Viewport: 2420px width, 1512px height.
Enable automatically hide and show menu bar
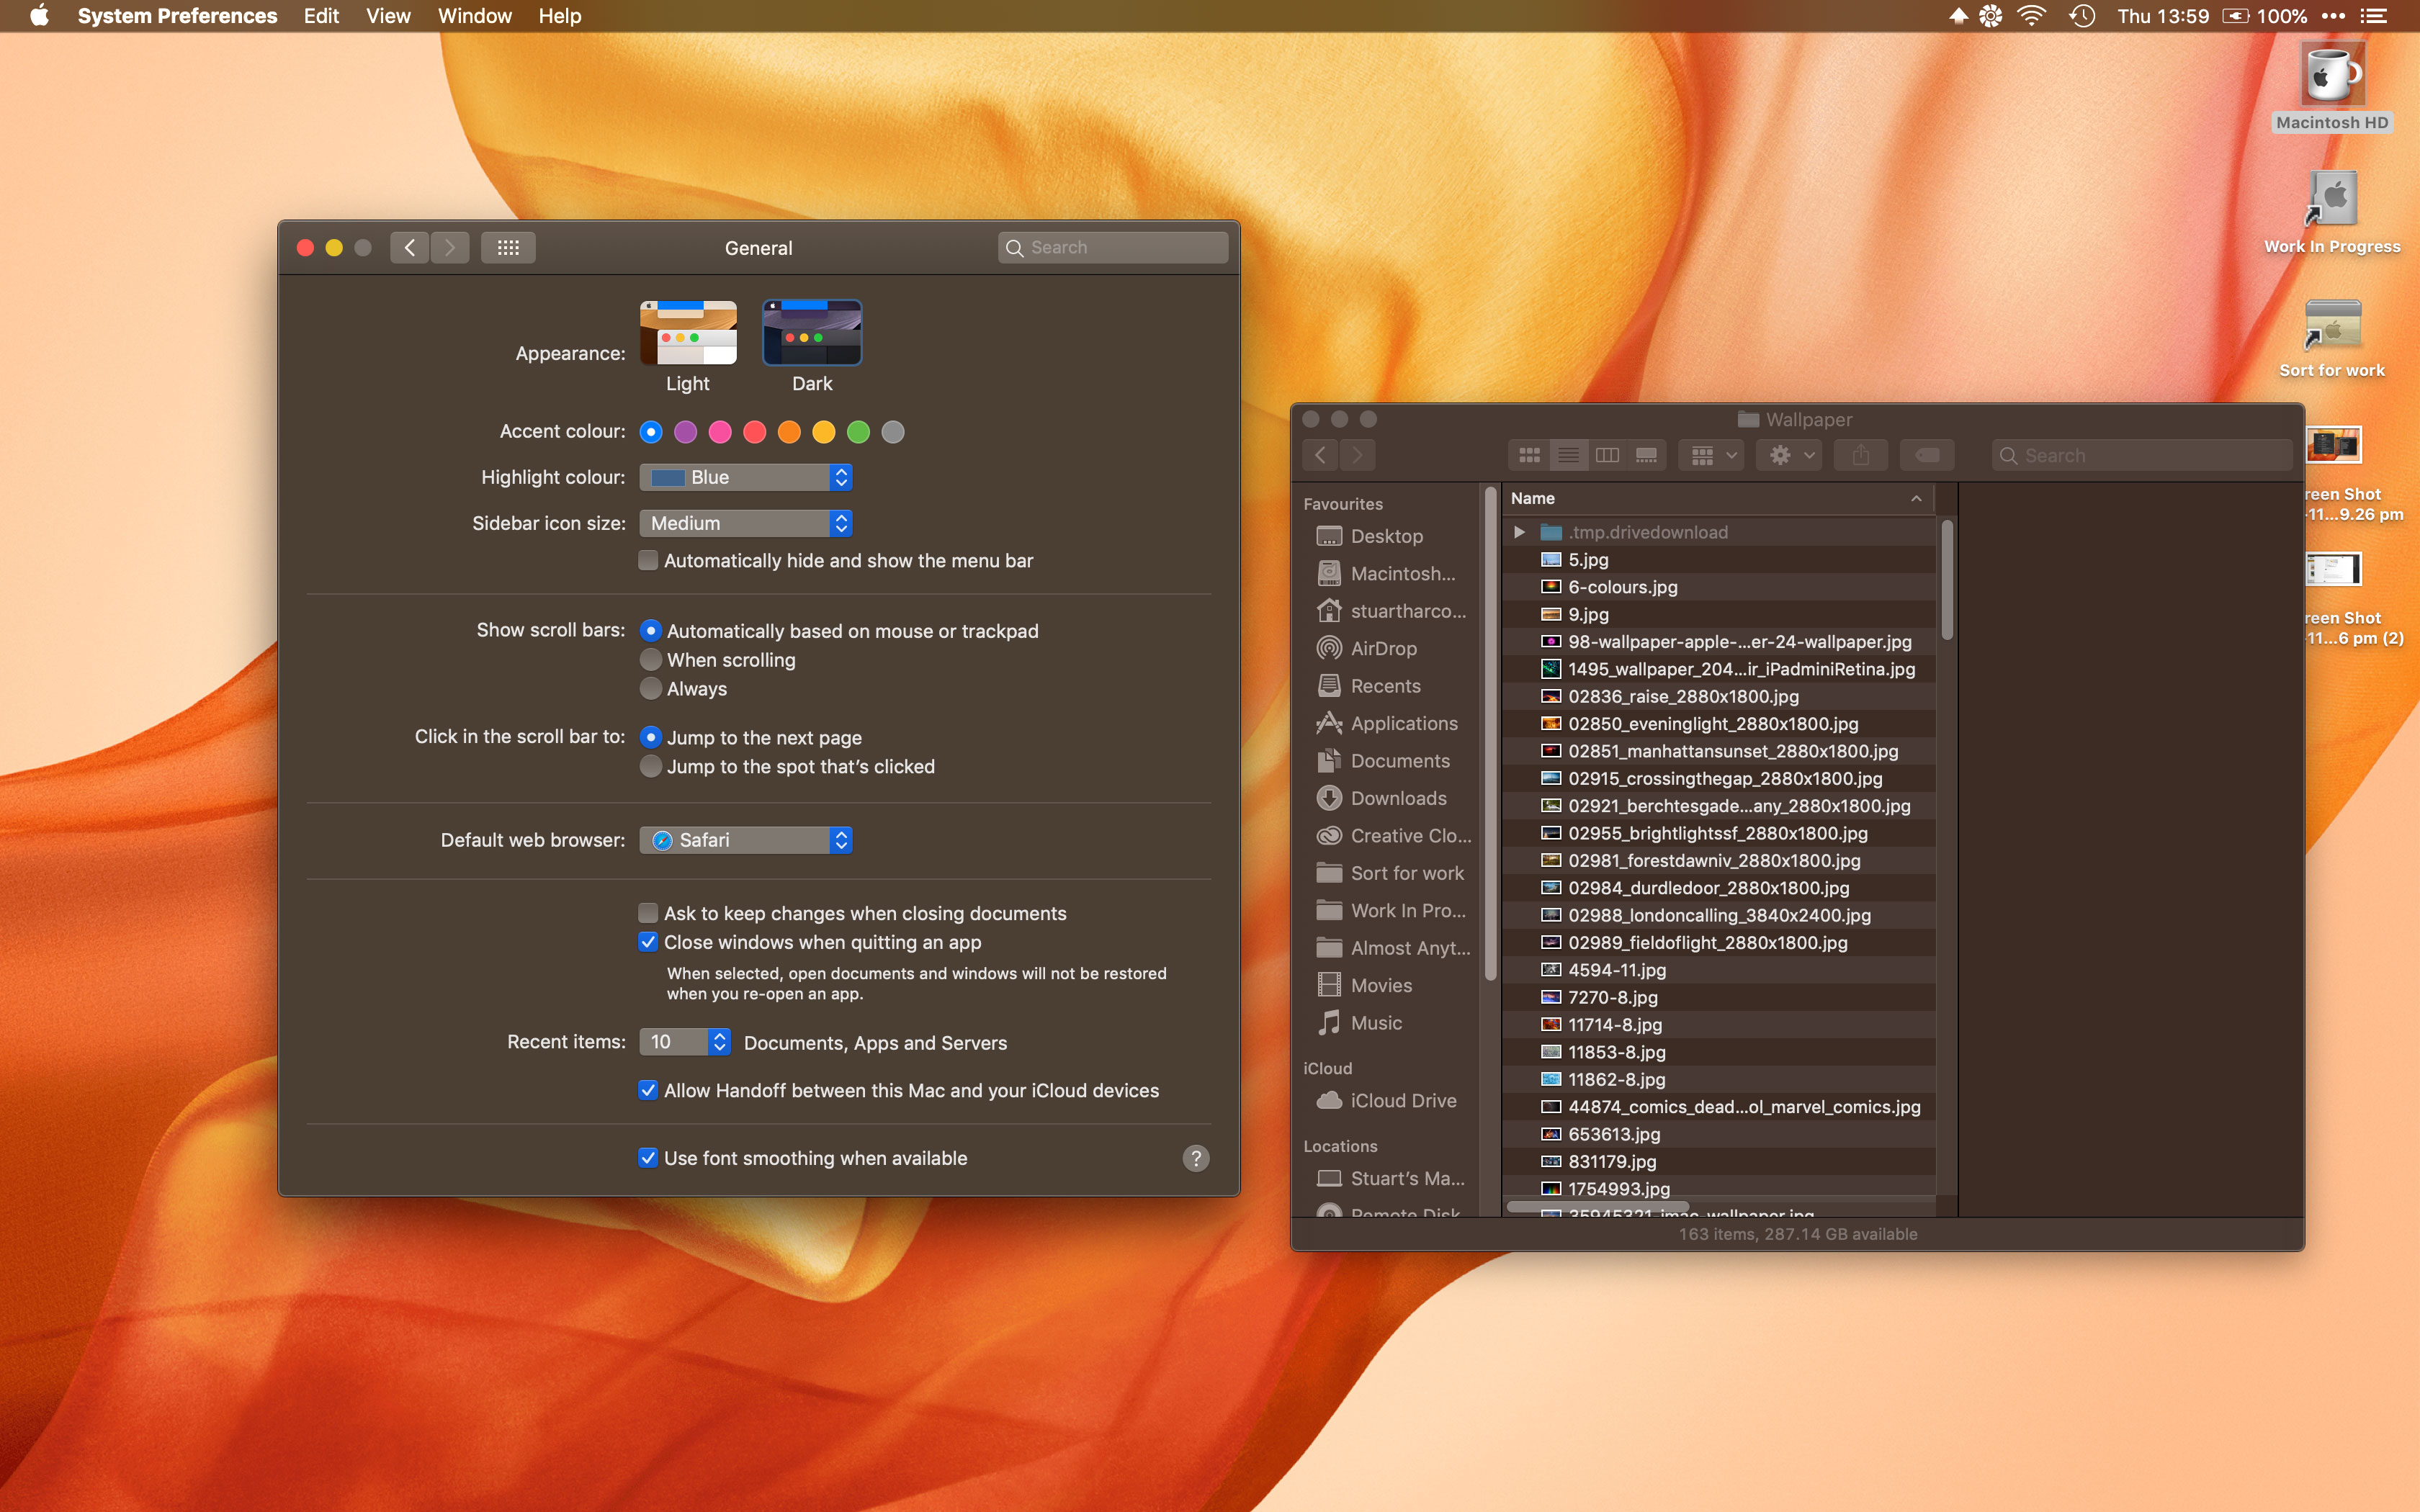pyautogui.click(x=648, y=560)
